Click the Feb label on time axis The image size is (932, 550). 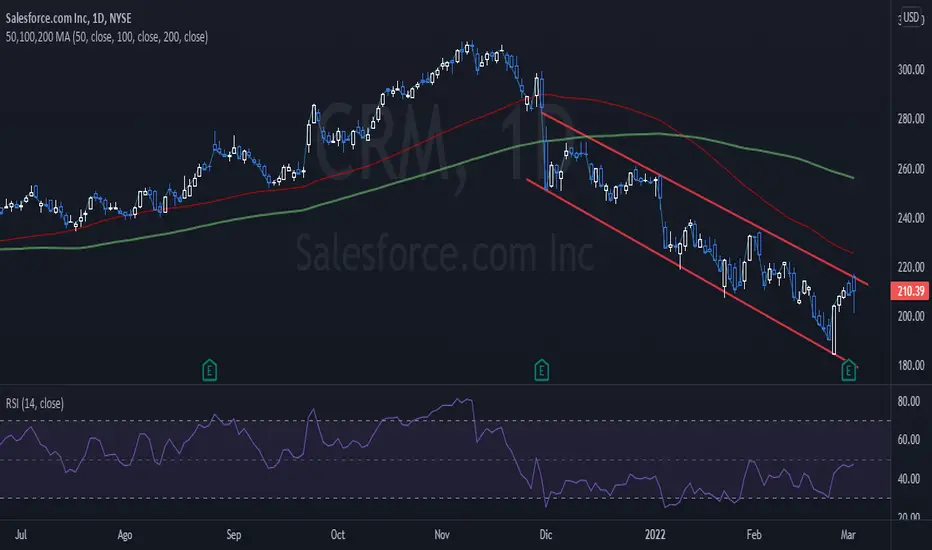click(x=754, y=535)
